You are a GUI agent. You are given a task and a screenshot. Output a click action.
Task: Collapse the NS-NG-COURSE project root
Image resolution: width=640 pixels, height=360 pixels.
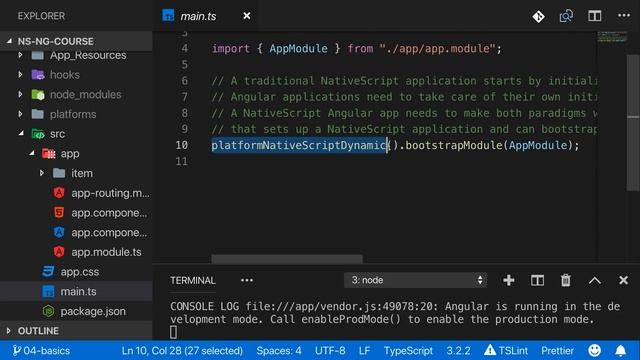[x=9, y=41]
